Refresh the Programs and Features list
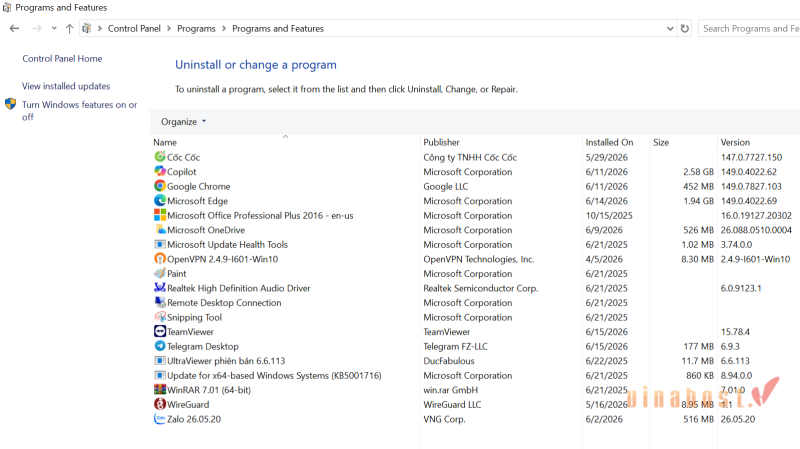Screen dimensions: 800x449 pyautogui.click(x=685, y=29)
